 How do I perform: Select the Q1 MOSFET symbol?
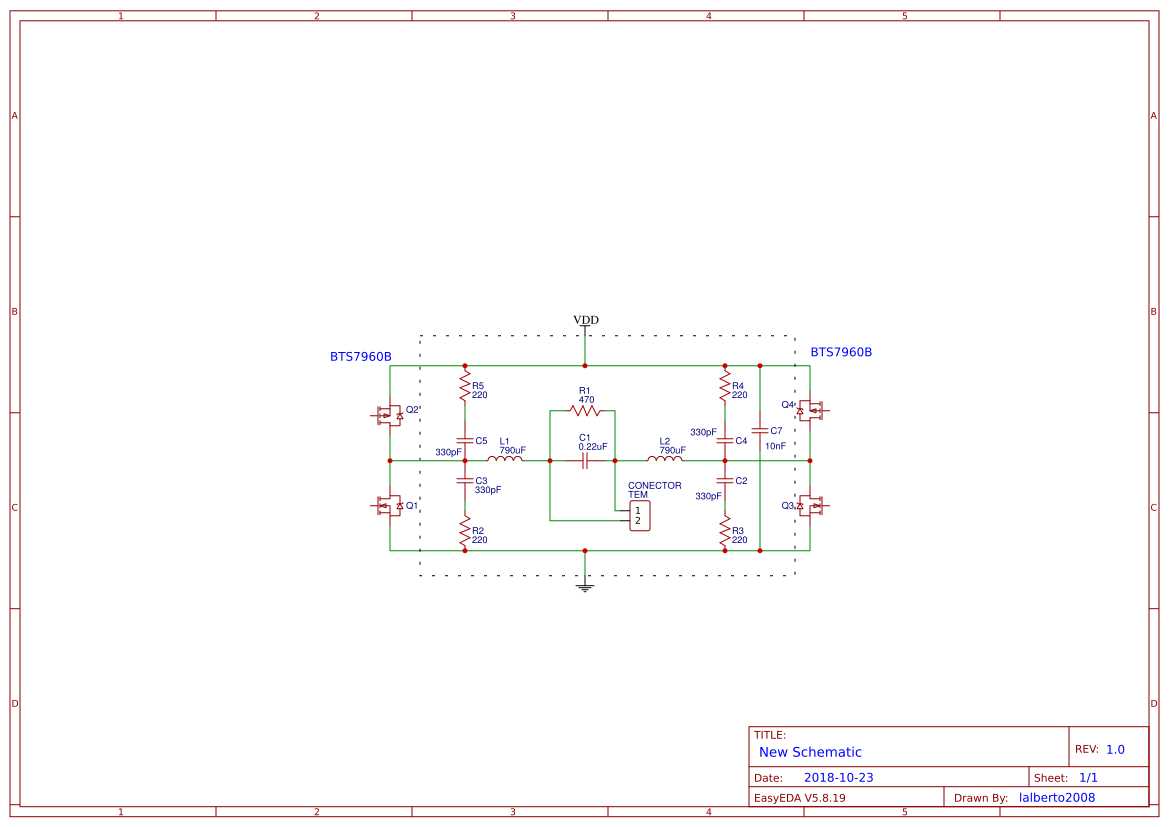[389, 507]
